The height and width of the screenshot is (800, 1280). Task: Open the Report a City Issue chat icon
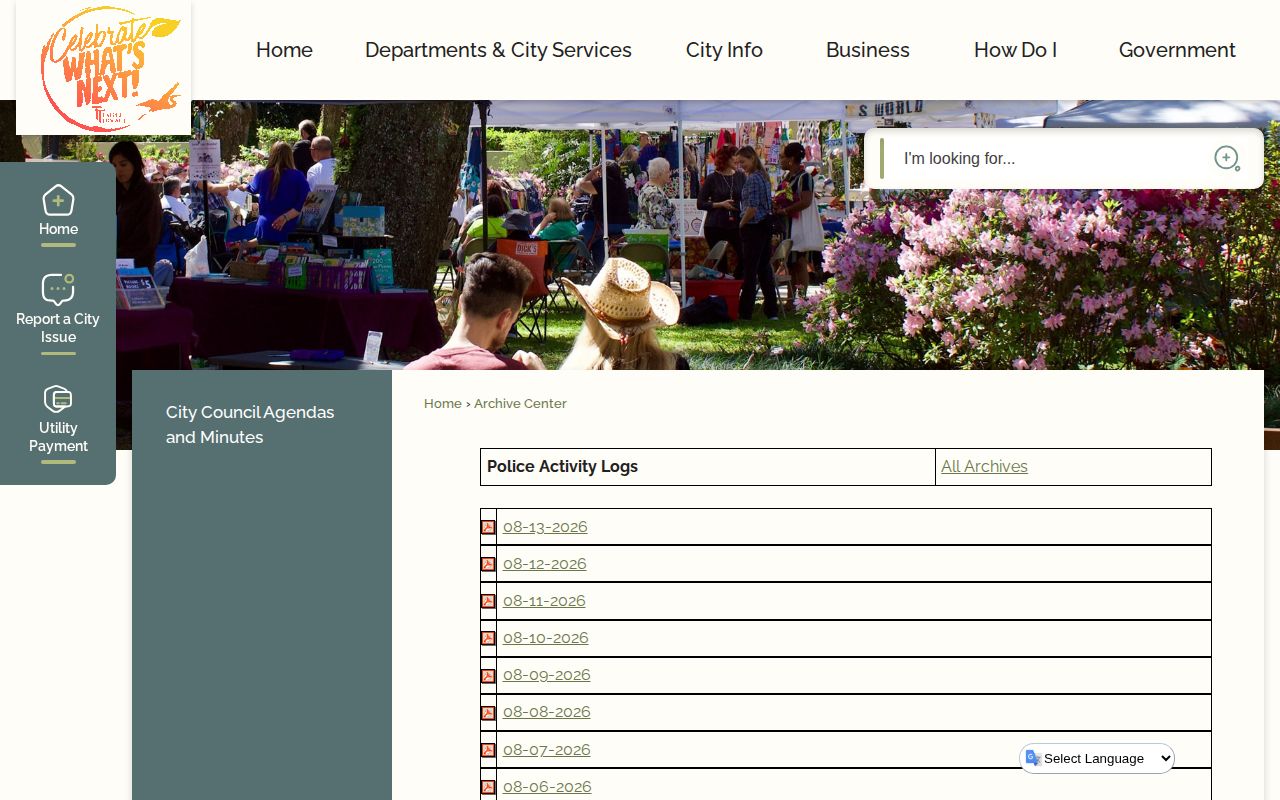pyautogui.click(x=58, y=290)
